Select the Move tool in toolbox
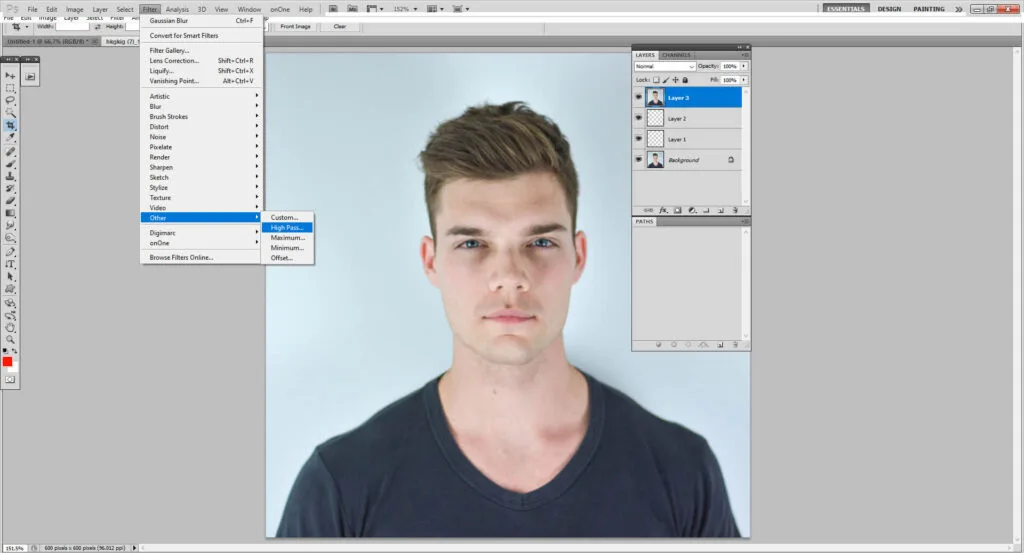Image resolution: width=1024 pixels, height=553 pixels. pos(10,76)
